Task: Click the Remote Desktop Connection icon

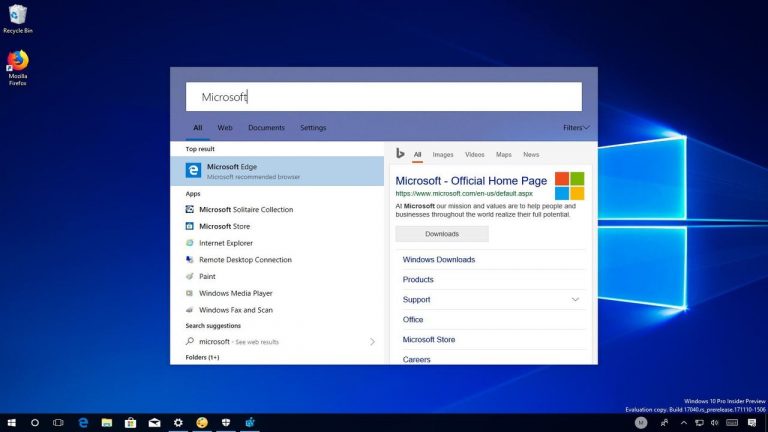Action: click(x=190, y=260)
